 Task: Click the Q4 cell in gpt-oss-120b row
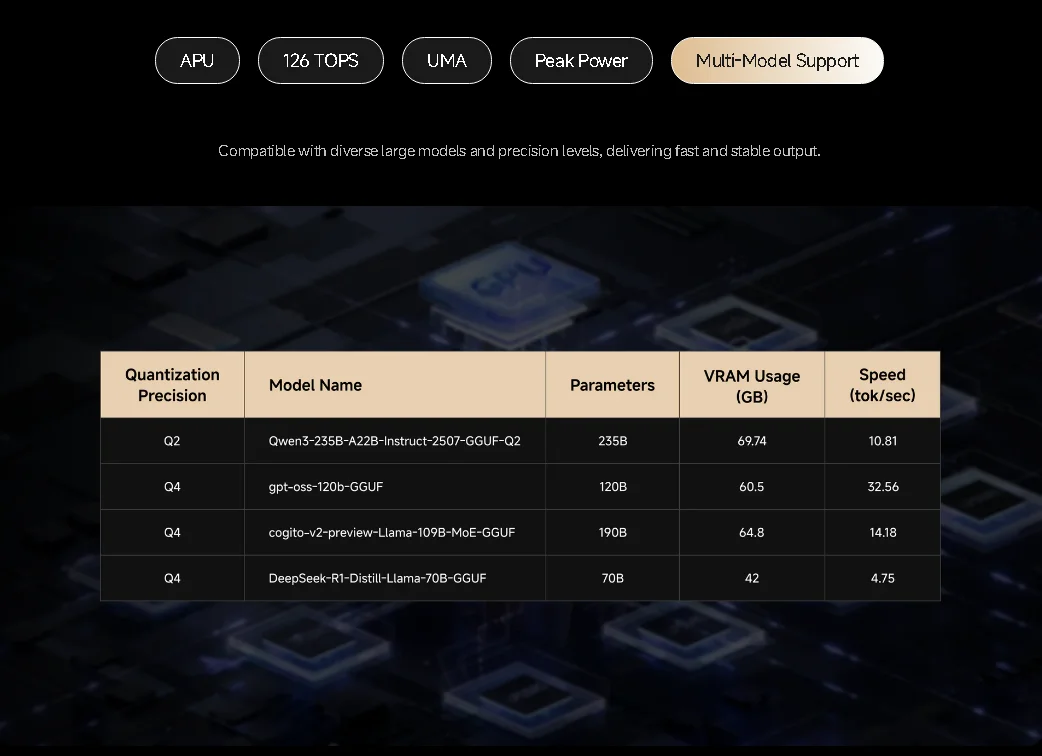pyautogui.click(x=172, y=486)
